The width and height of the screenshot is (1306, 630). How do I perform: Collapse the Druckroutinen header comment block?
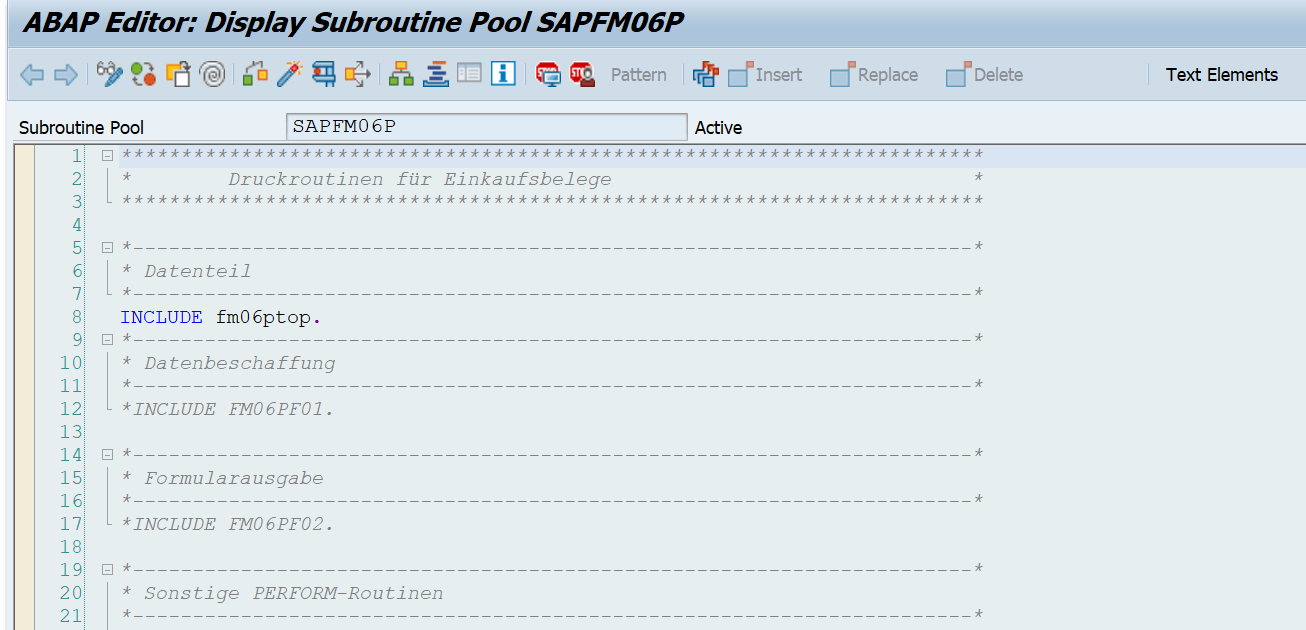[x=107, y=155]
